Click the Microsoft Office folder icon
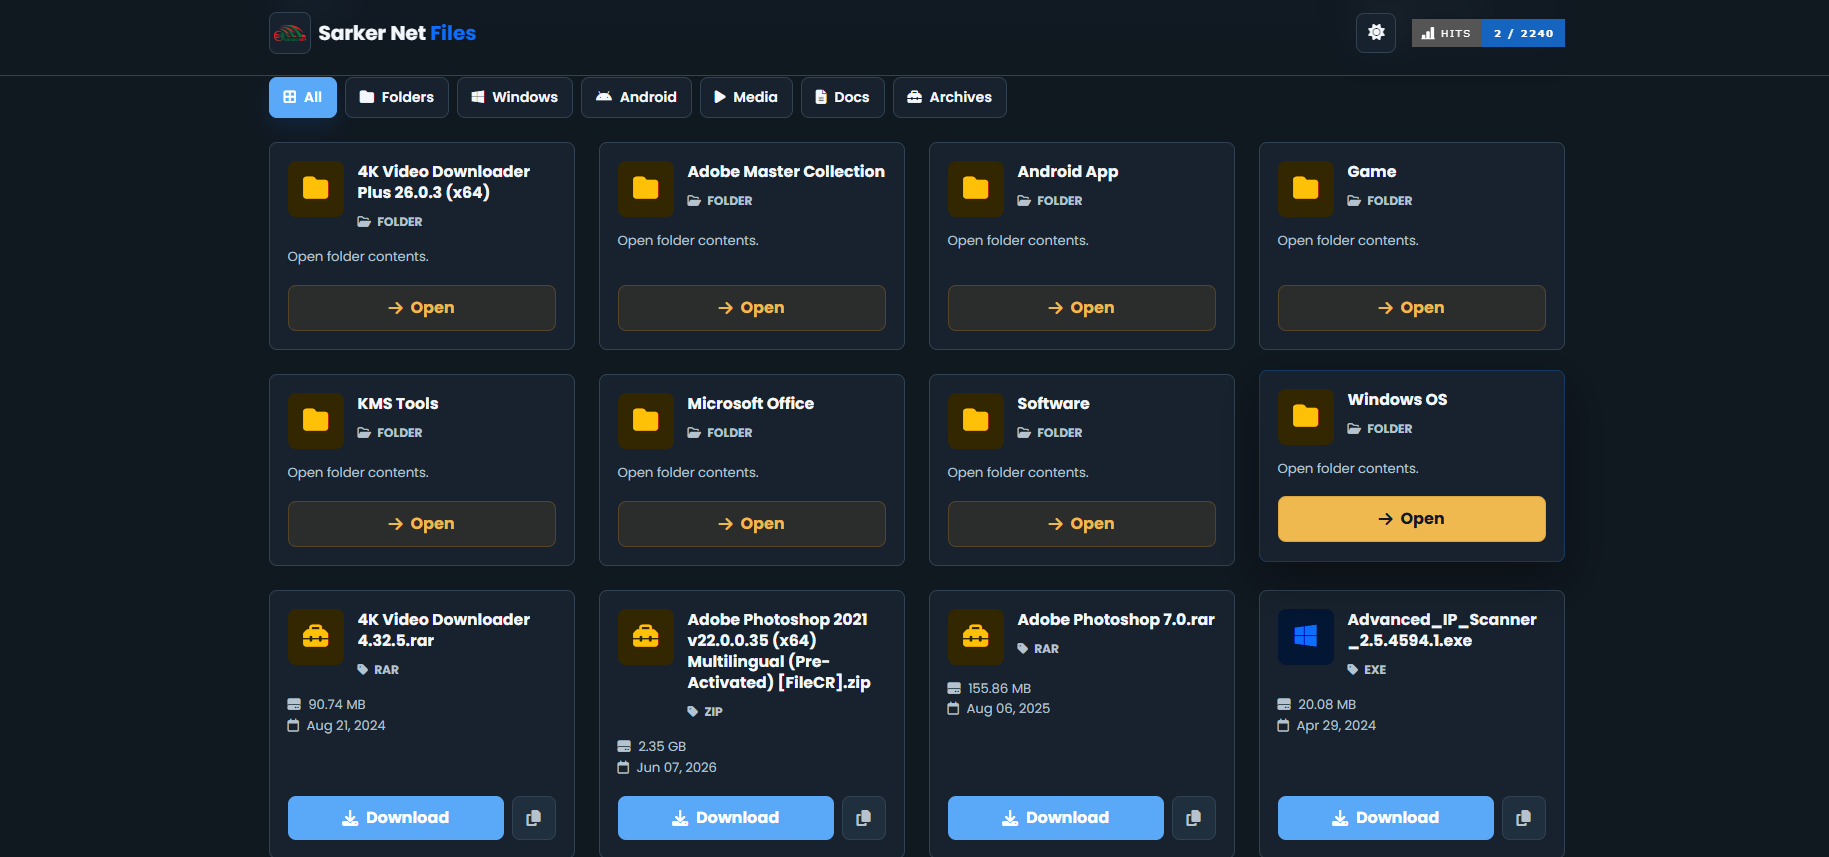Image resolution: width=1829 pixels, height=857 pixels. coord(646,421)
